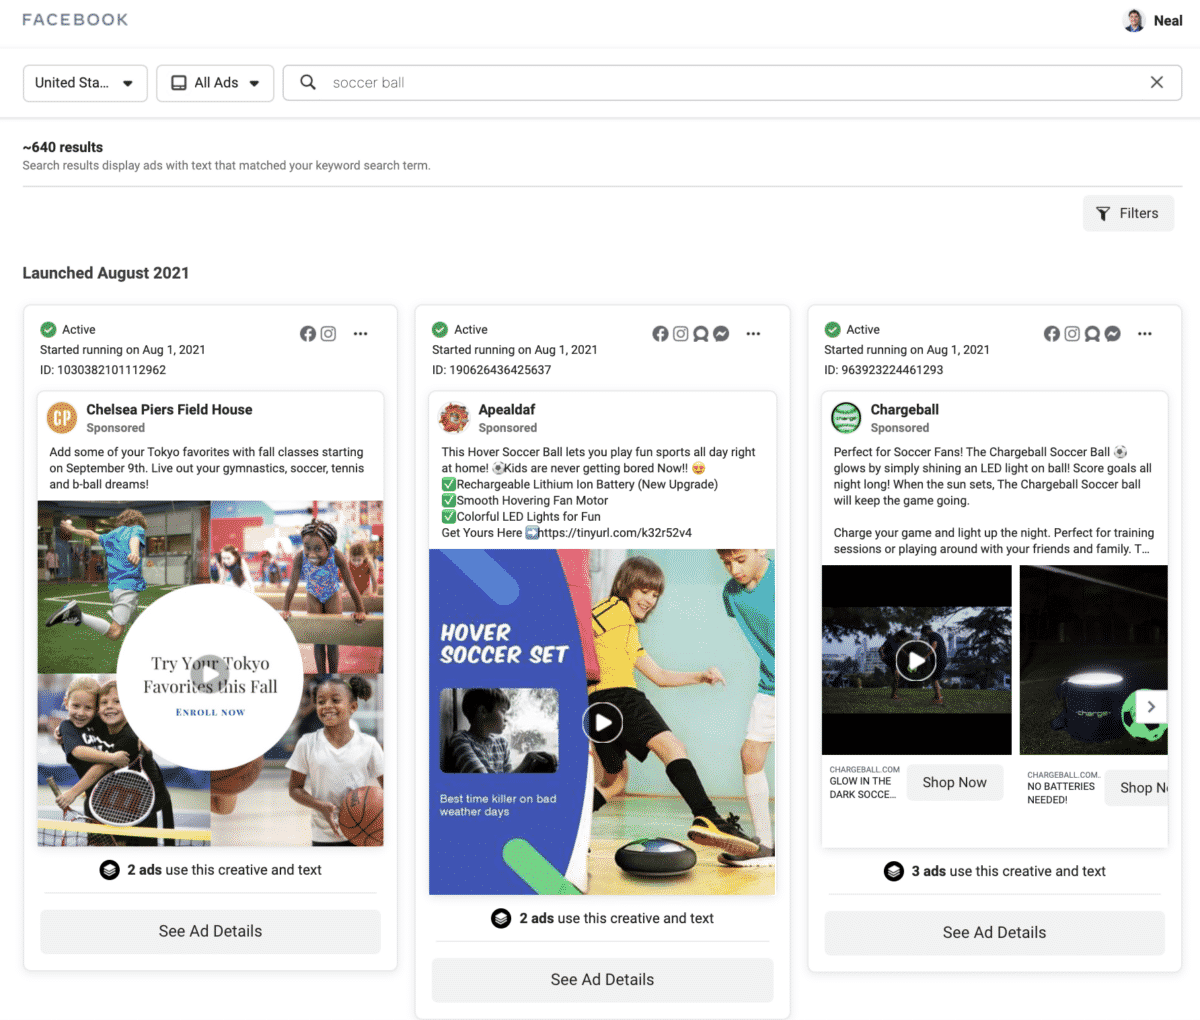Open the Apealdaf page name link
1200x1020 pixels.
pos(507,410)
